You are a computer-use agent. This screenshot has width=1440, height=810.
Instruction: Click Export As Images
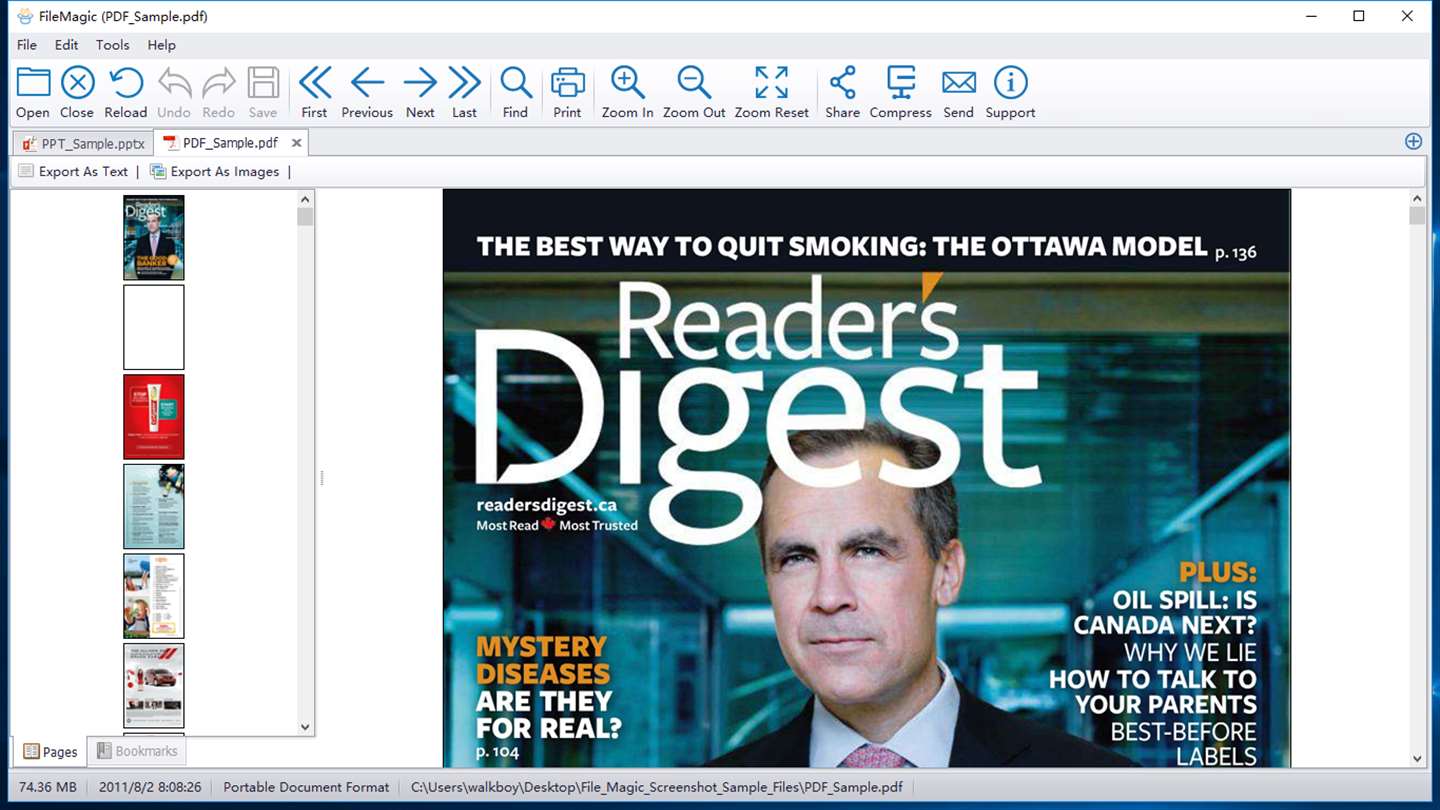(215, 172)
